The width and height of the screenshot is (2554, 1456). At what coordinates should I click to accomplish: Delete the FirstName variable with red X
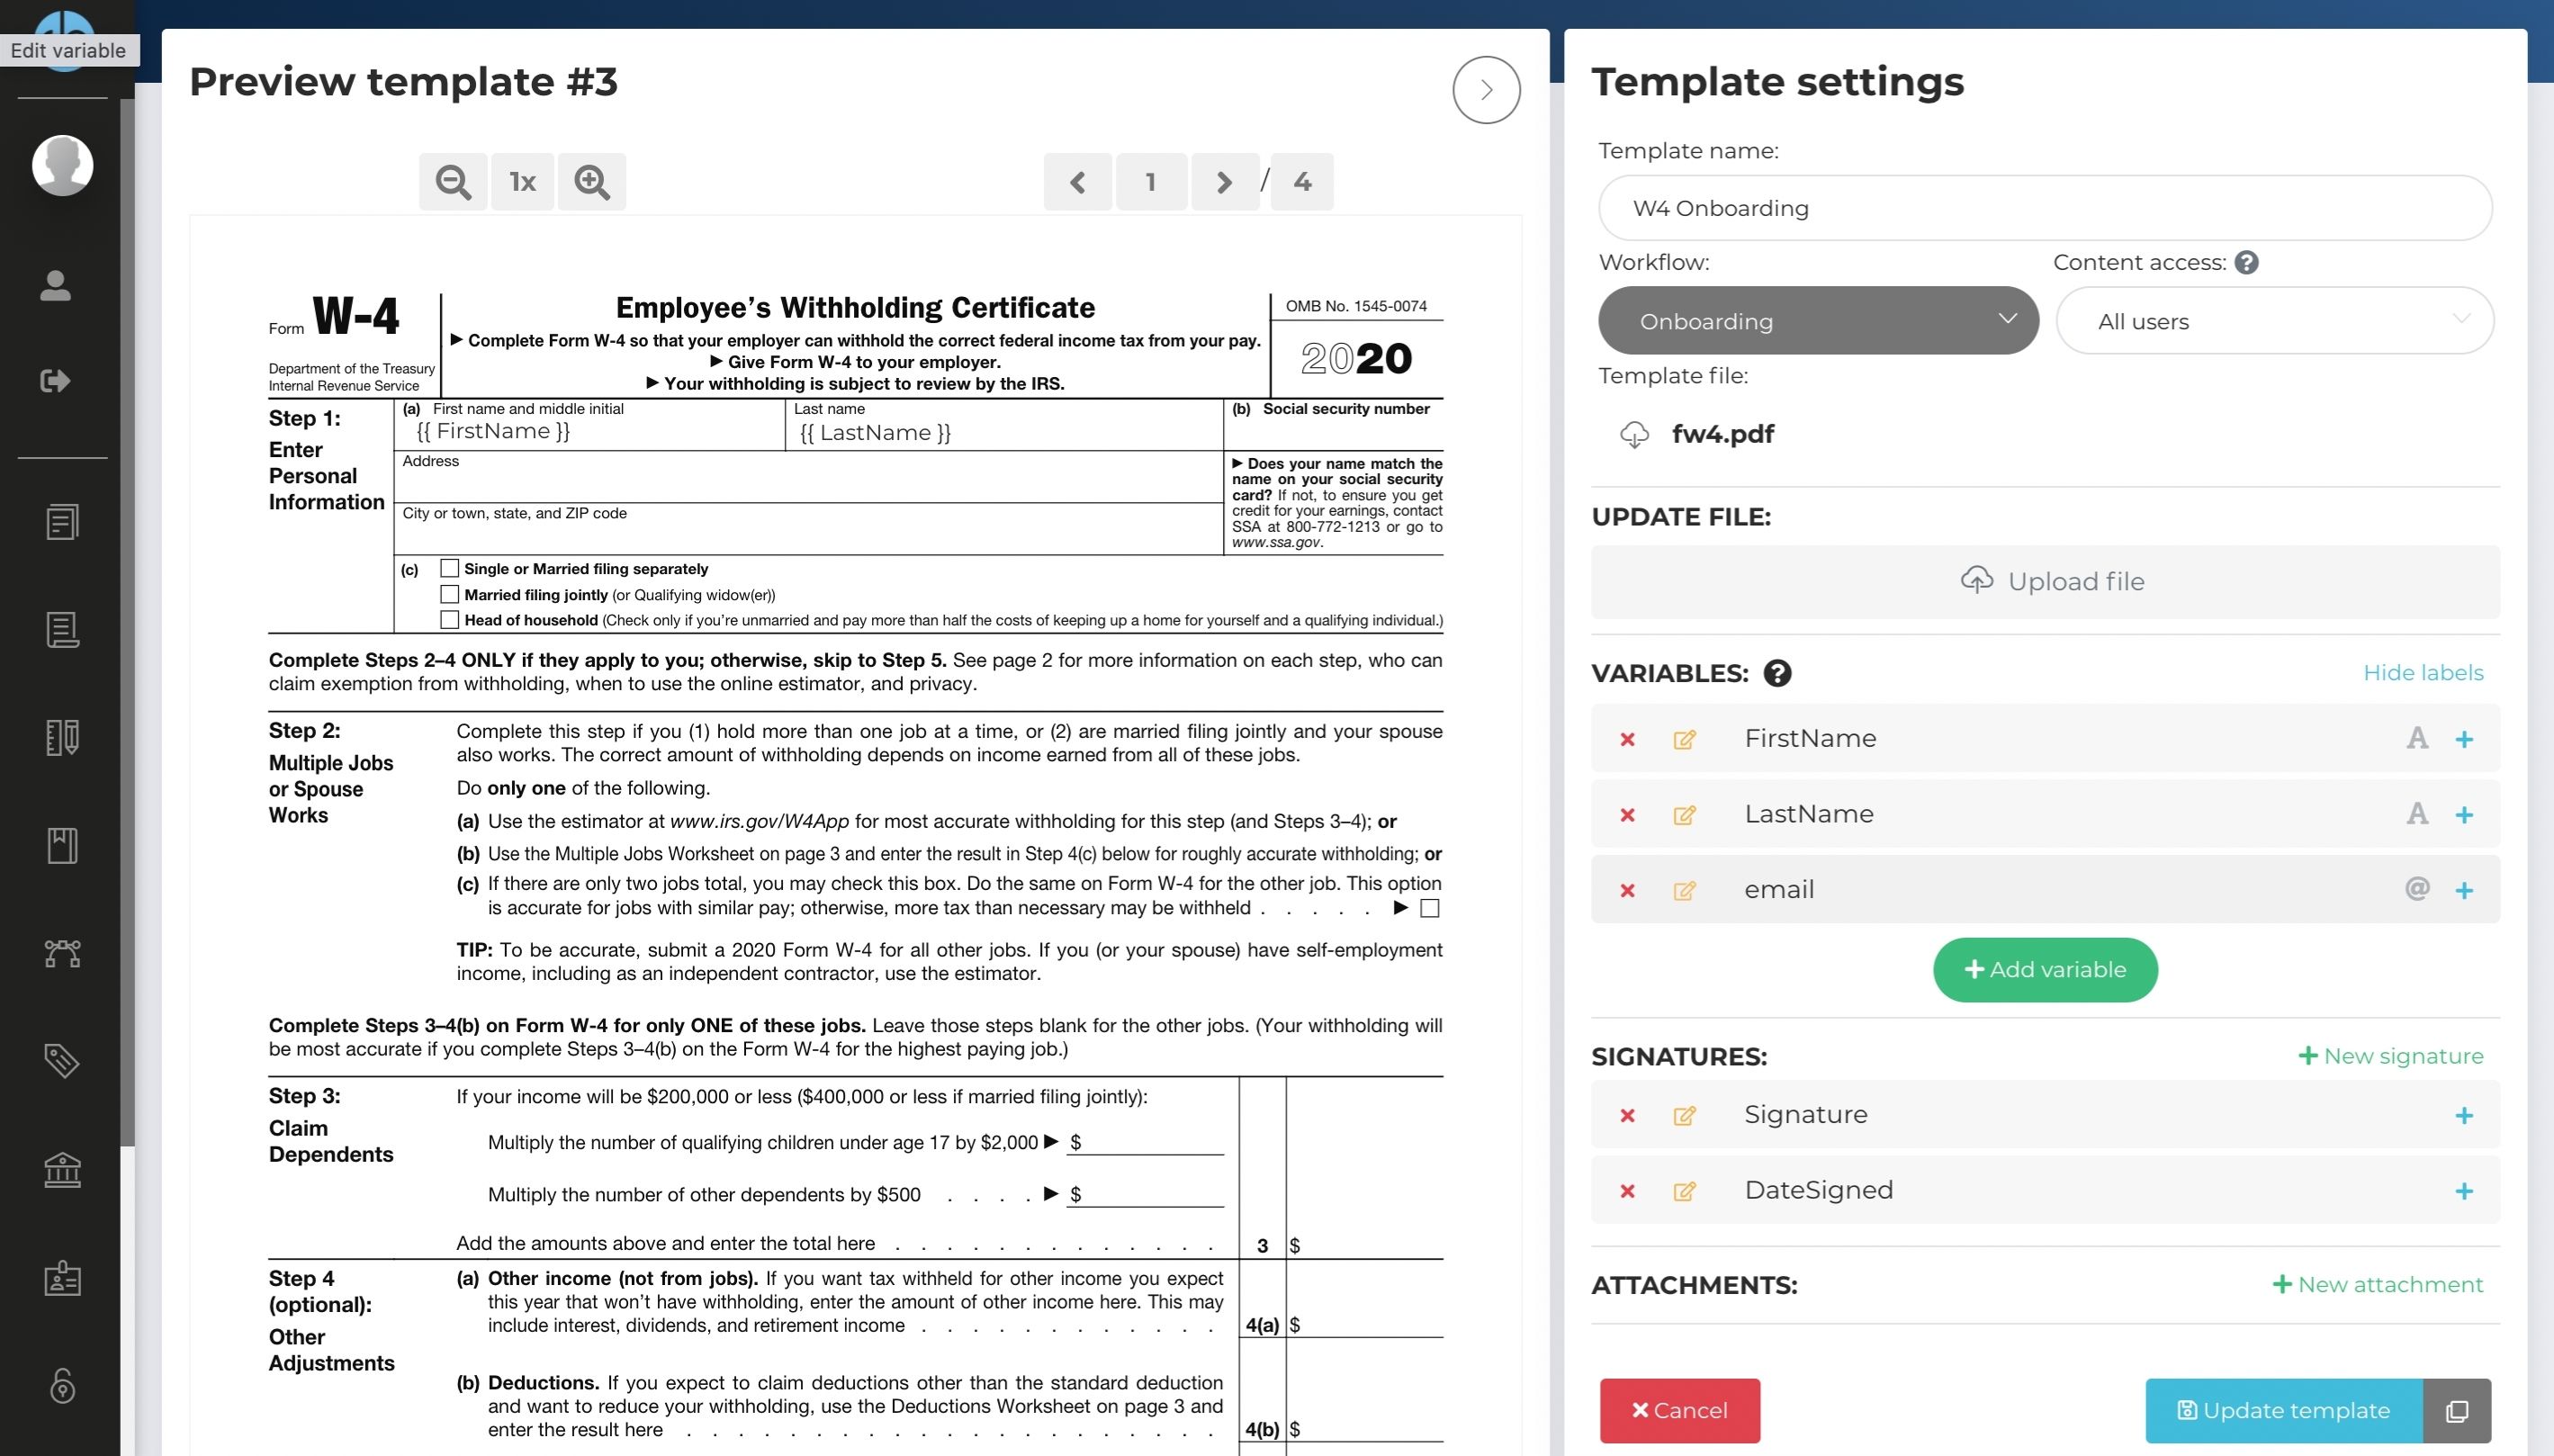(x=1627, y=739)
